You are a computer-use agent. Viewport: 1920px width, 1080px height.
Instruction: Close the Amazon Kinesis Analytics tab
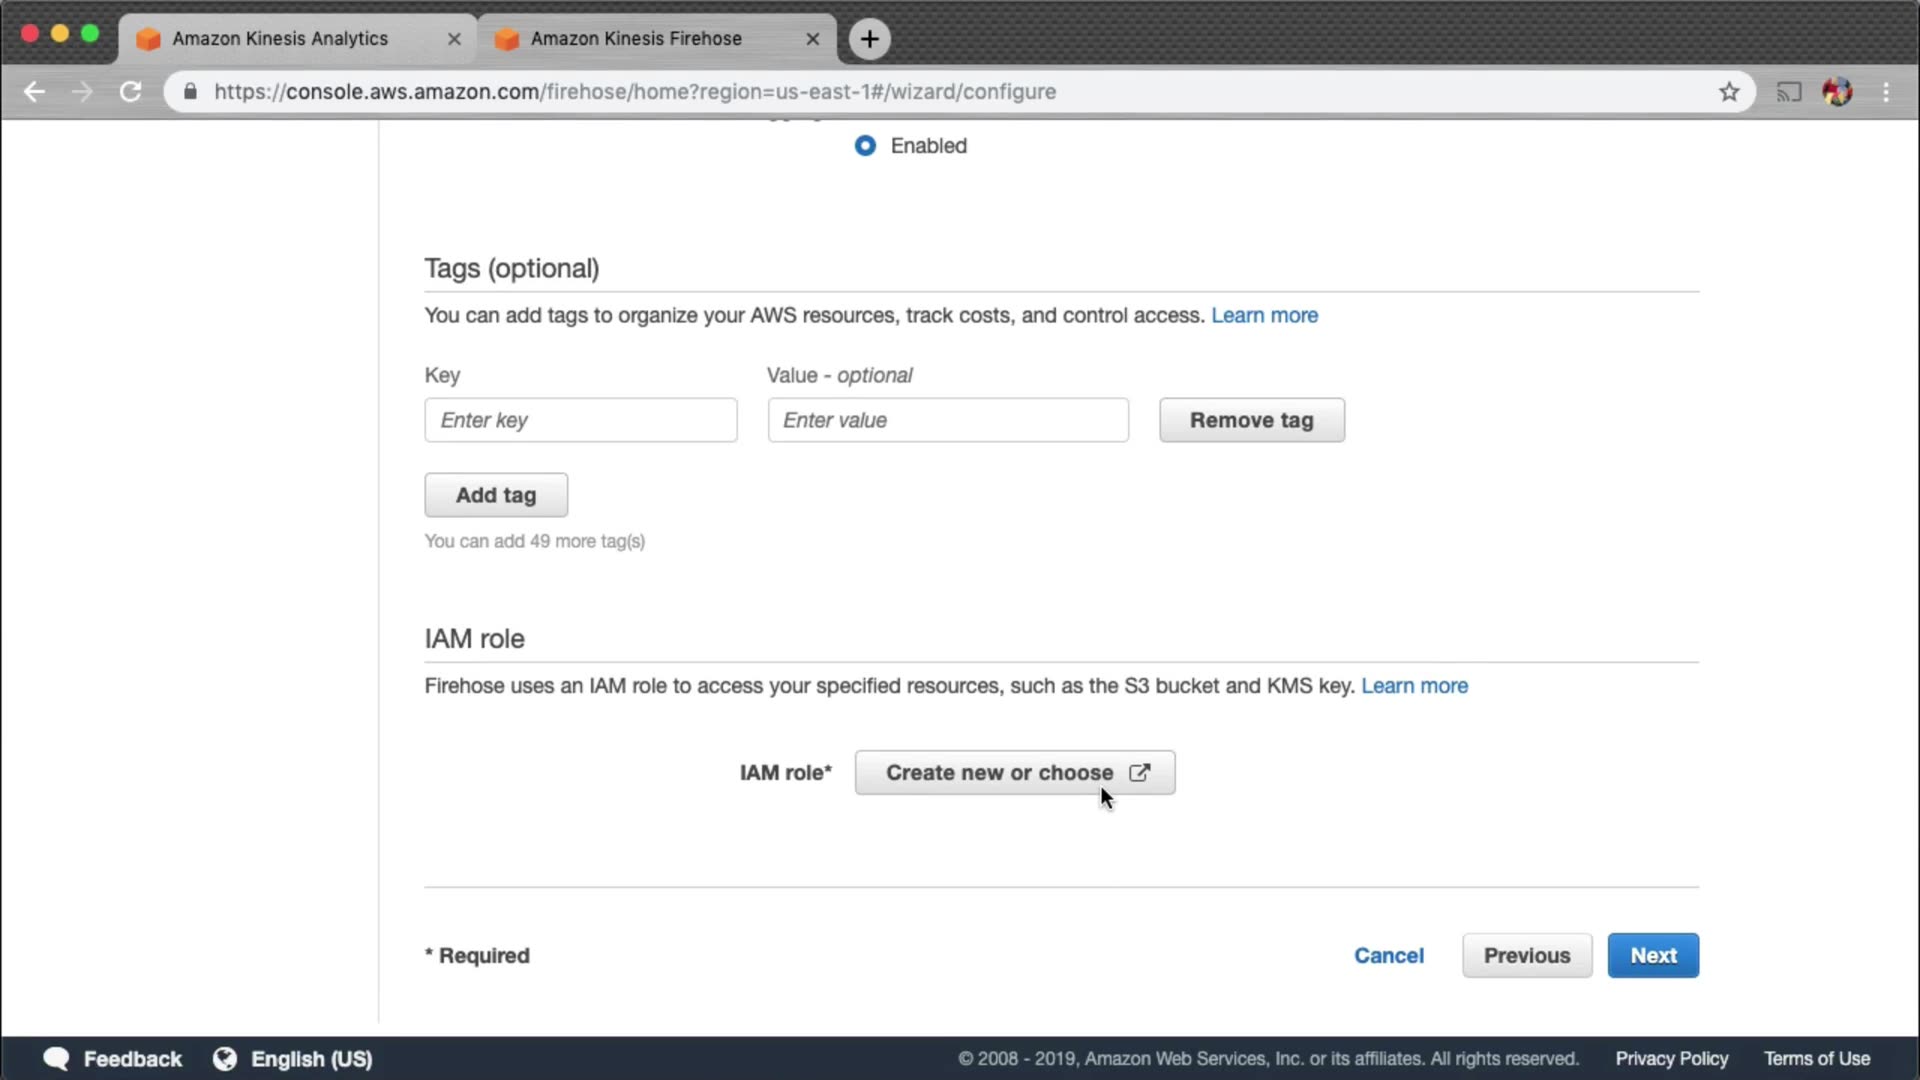[454, 39]
